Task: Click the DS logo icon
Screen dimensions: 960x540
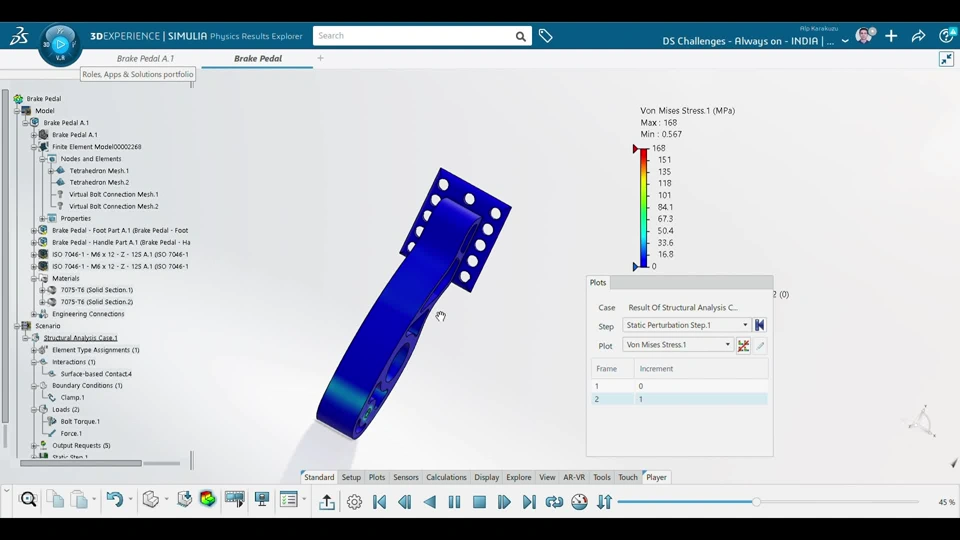Action: coord(19,36)
